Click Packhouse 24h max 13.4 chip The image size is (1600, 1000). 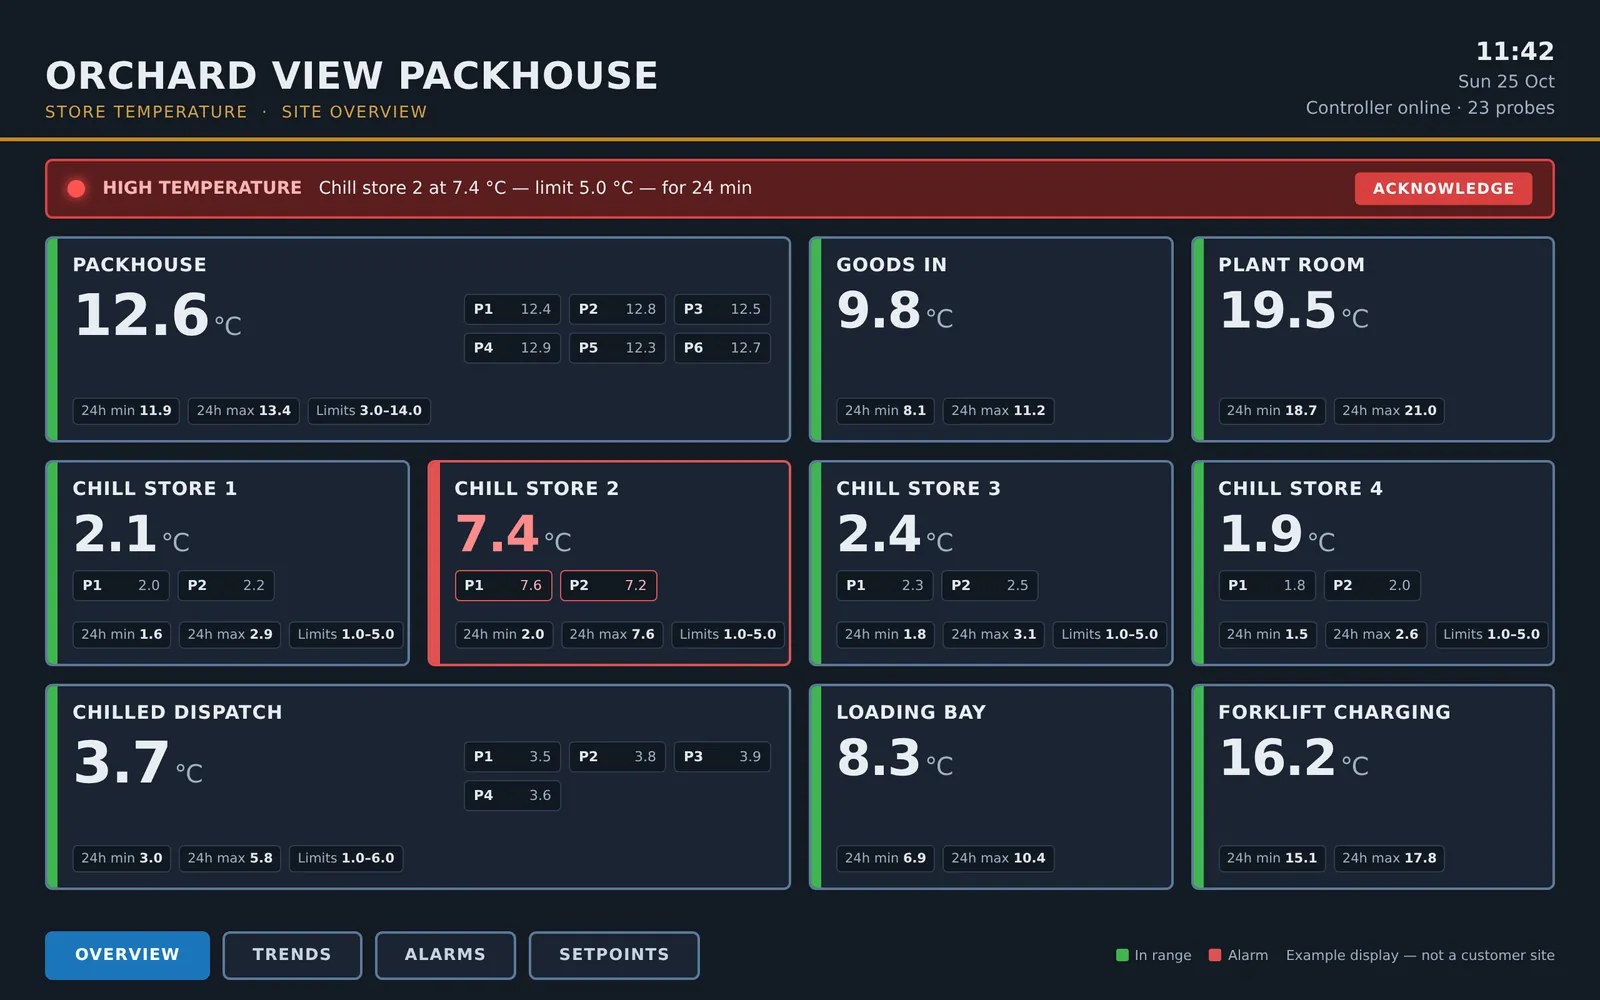tap(244, 411)
